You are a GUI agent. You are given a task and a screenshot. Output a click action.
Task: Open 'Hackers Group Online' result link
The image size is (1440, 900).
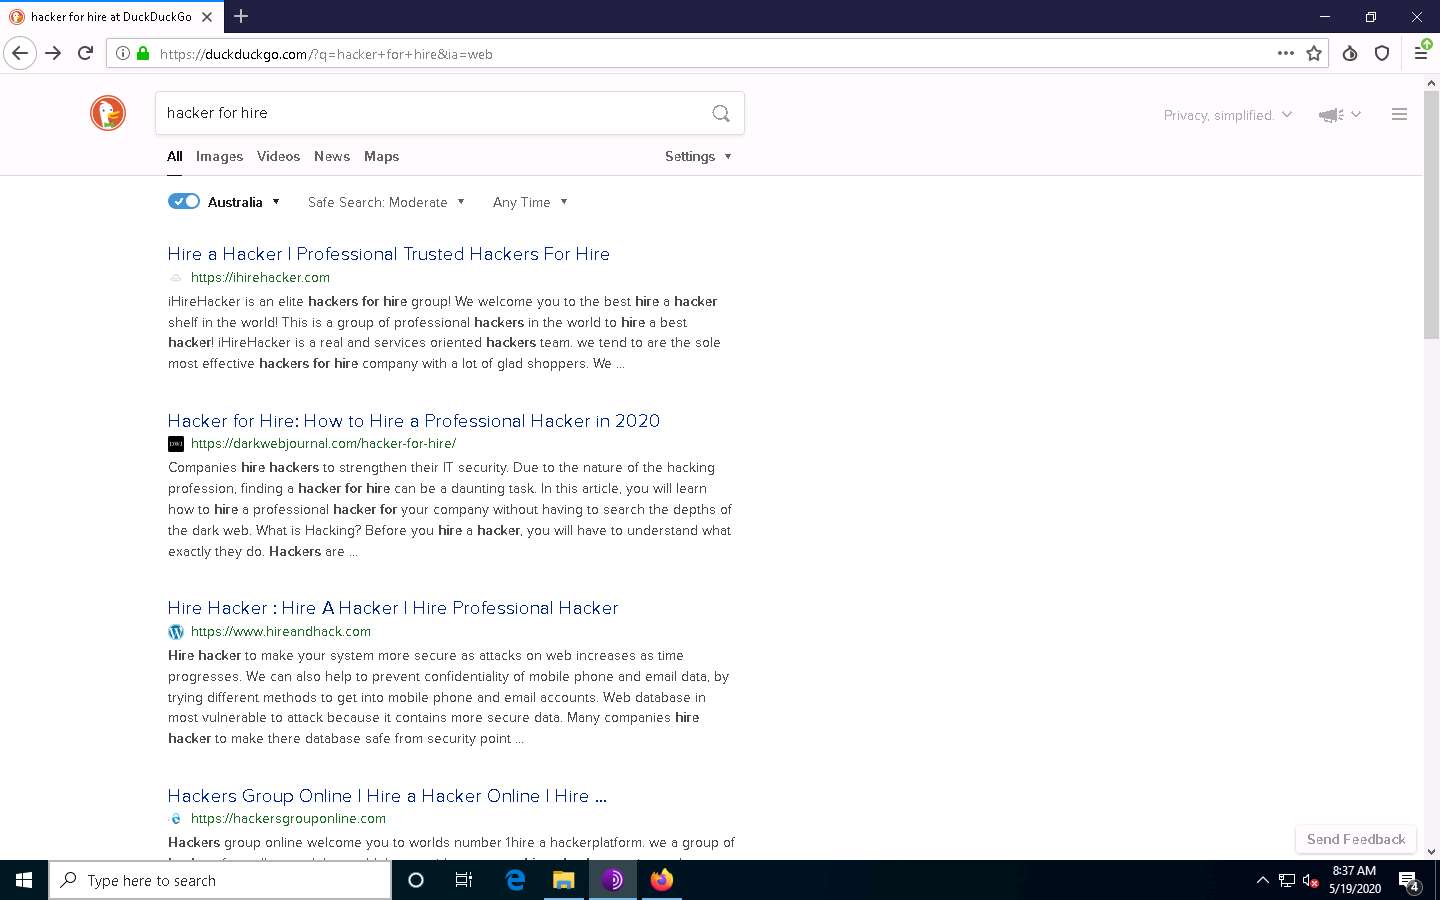coord(387,796)
